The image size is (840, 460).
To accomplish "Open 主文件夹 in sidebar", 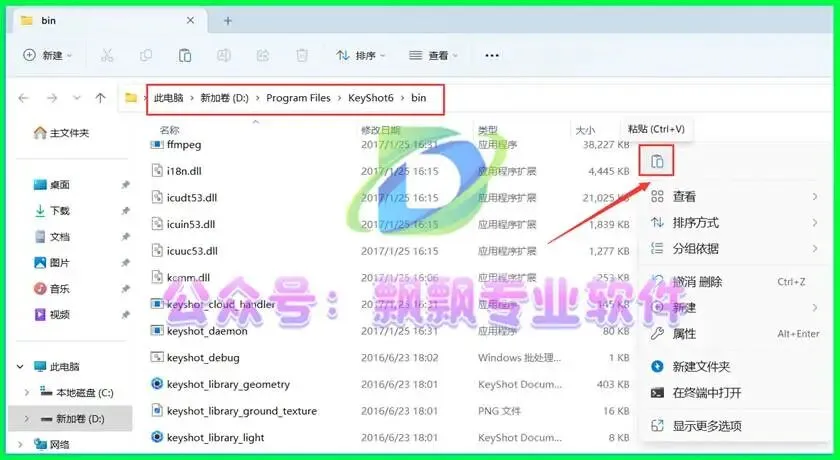I will pos(62,132).
